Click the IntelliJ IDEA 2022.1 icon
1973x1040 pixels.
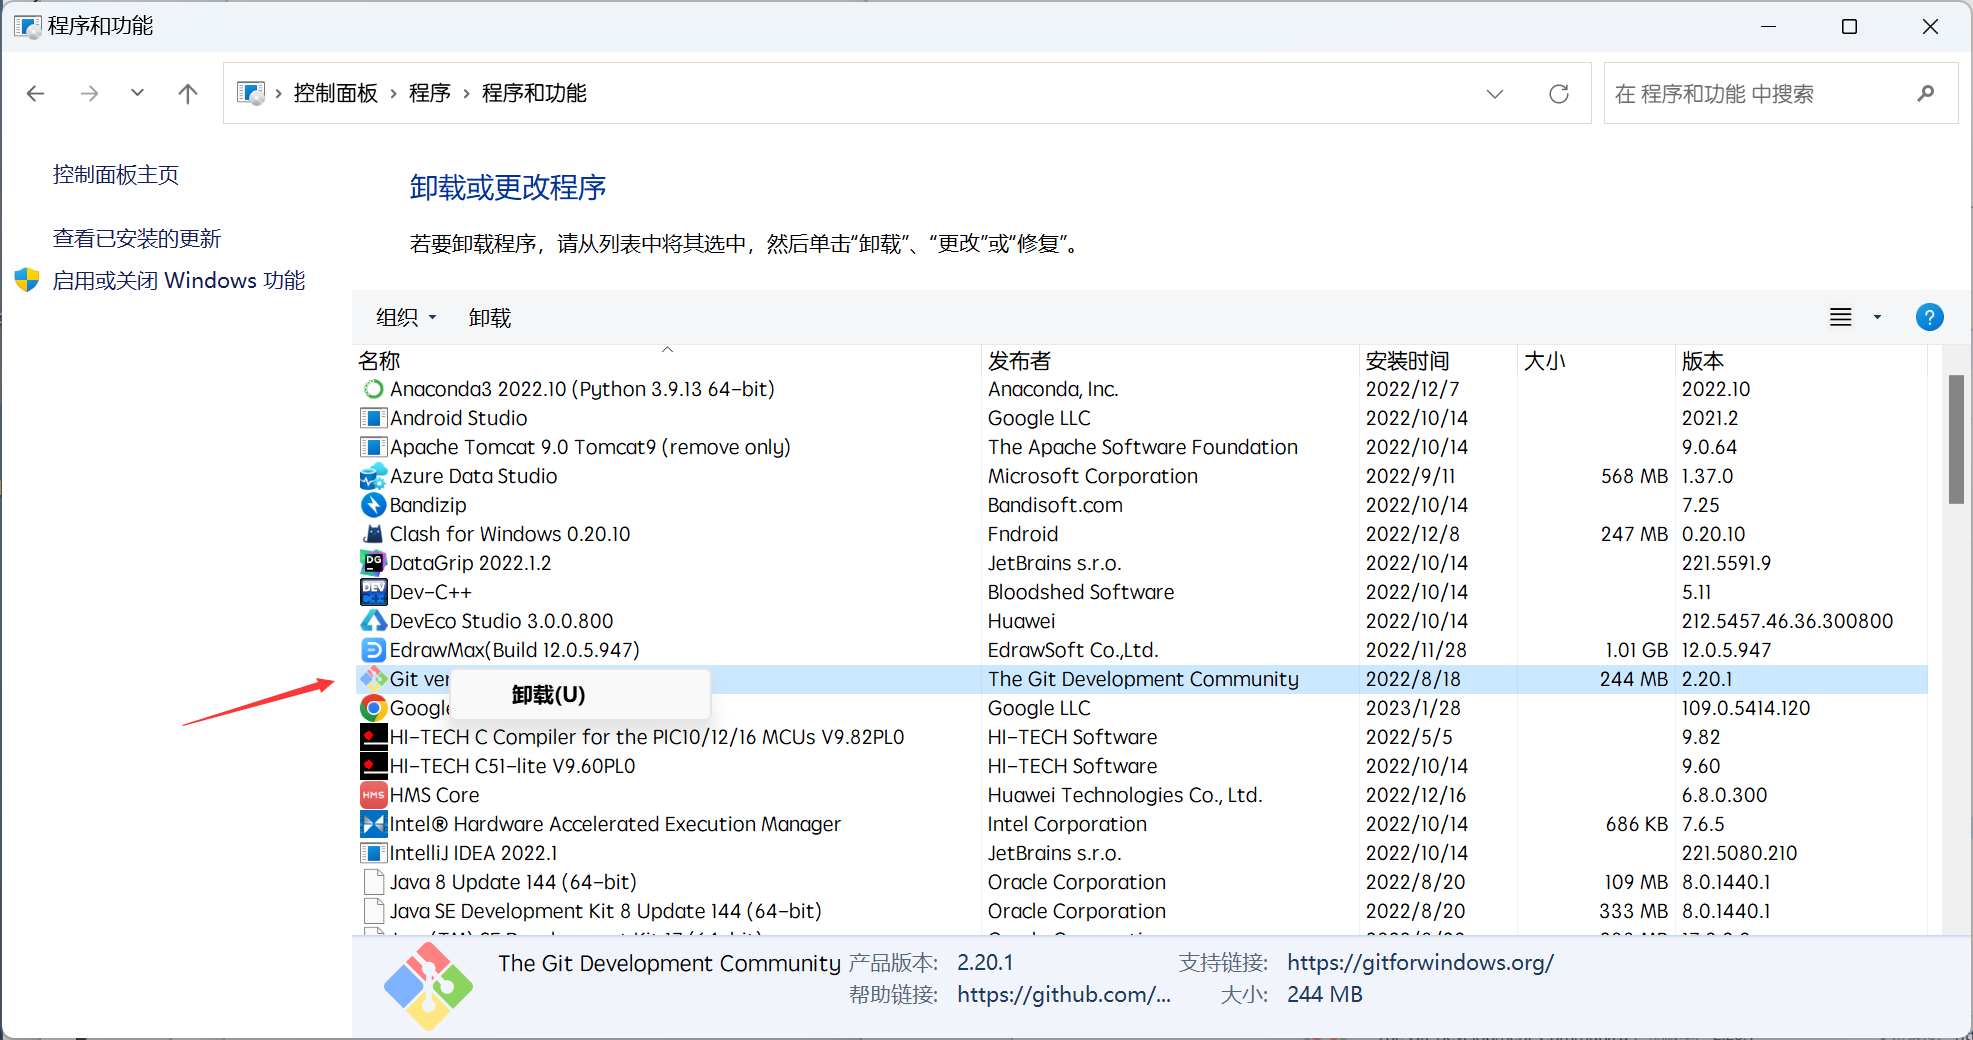[373, 853]
